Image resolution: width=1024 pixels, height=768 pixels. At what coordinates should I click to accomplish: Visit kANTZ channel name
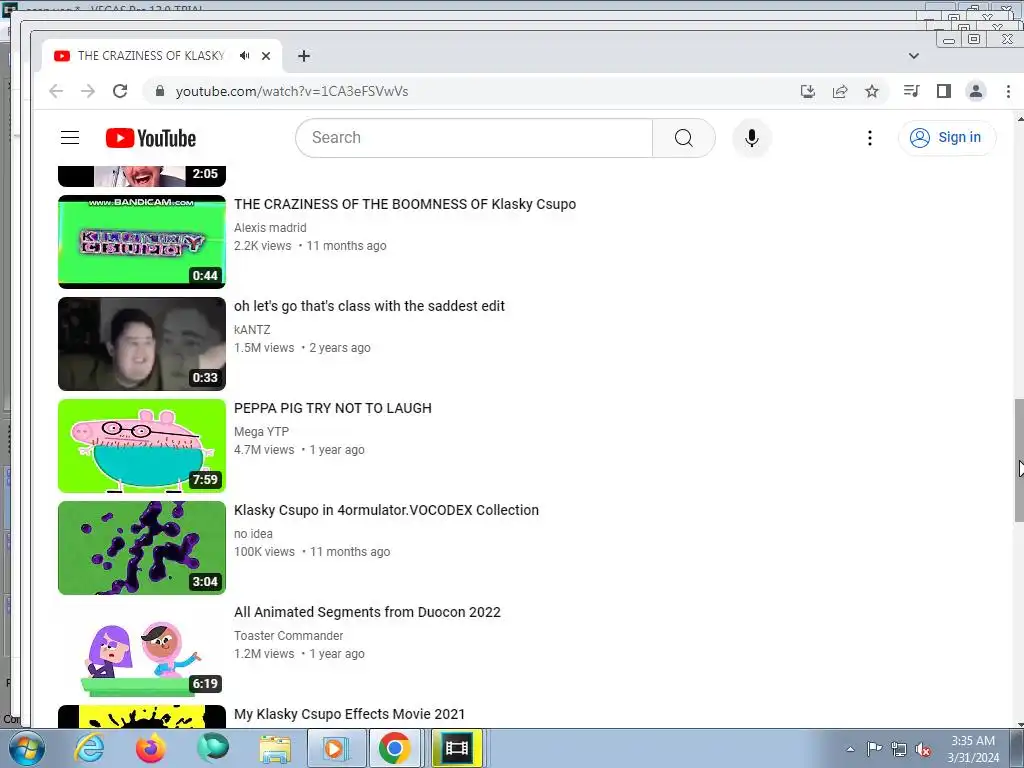[252, 330]
